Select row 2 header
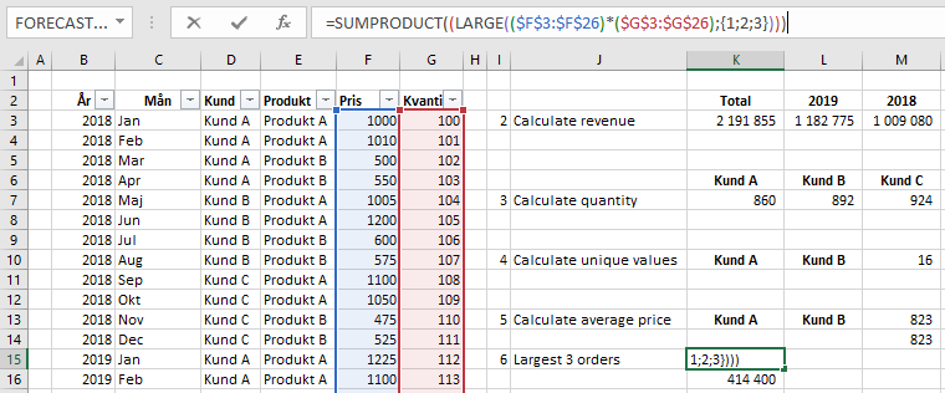945x393 pixels. [14, 101]
